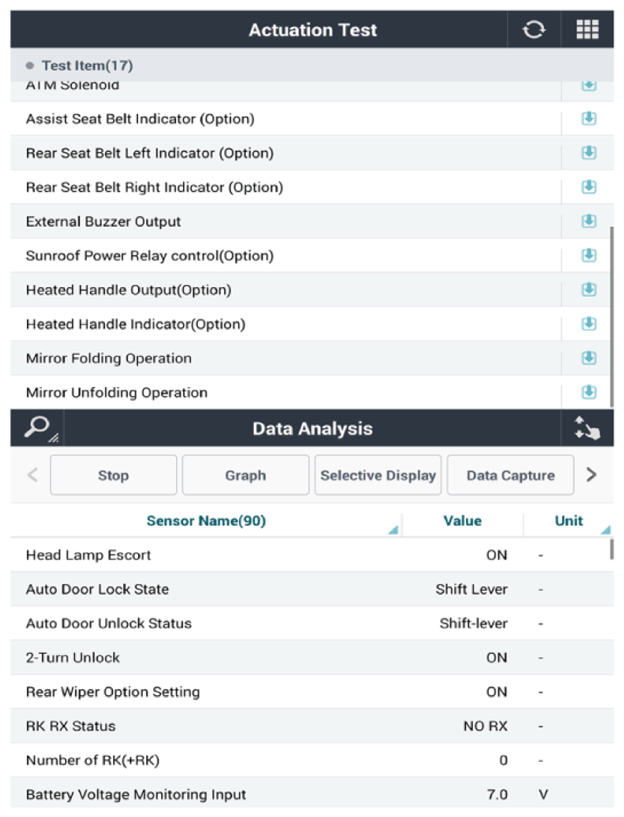Activate Heated Handle Indicator test icon

tap(589, 324)
